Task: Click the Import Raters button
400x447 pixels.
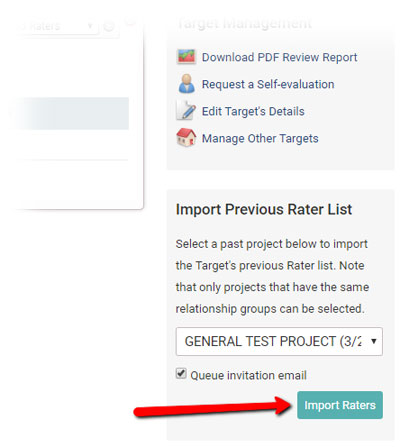Action: pyautogui.click(x=340, y=405)
